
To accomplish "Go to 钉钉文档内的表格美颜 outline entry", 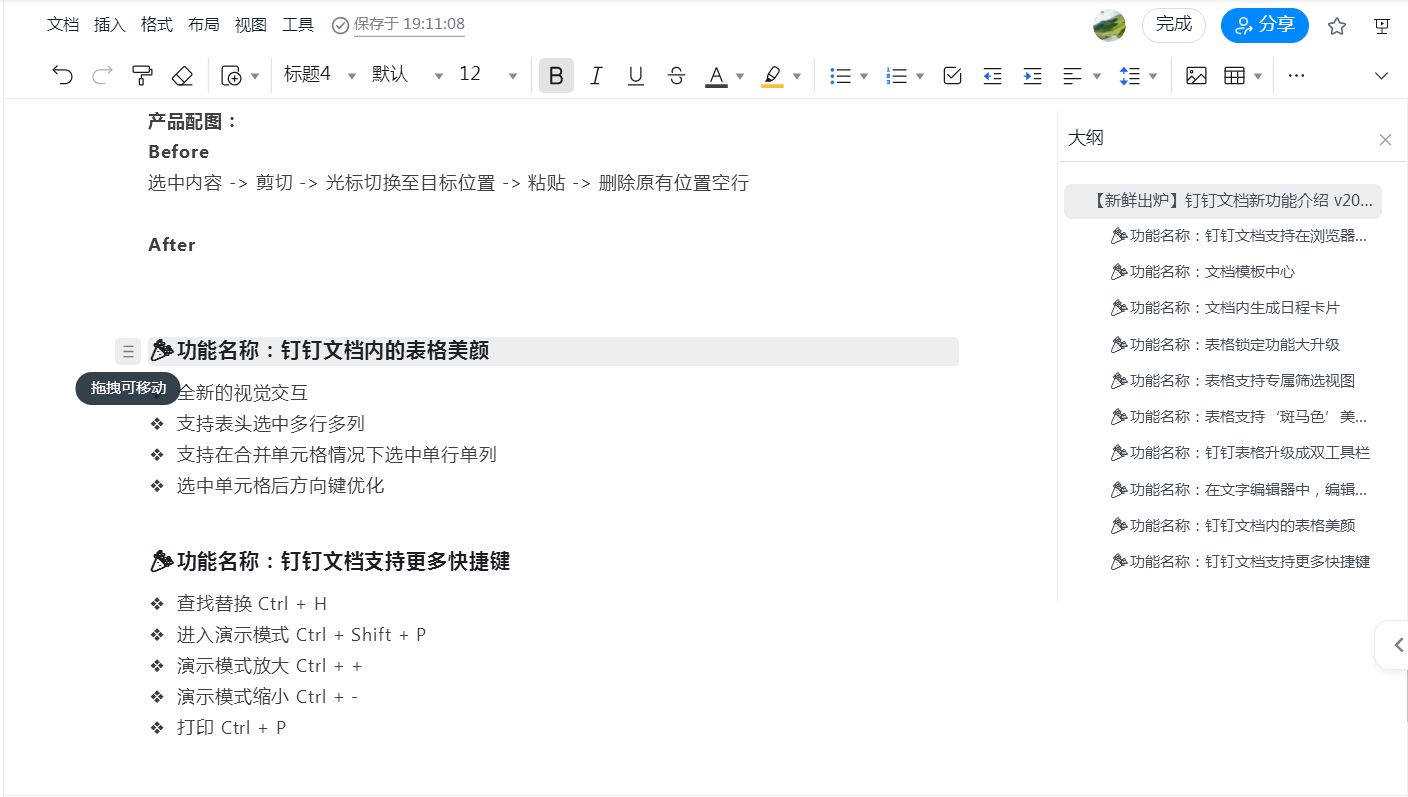I will coord(1240,526).
